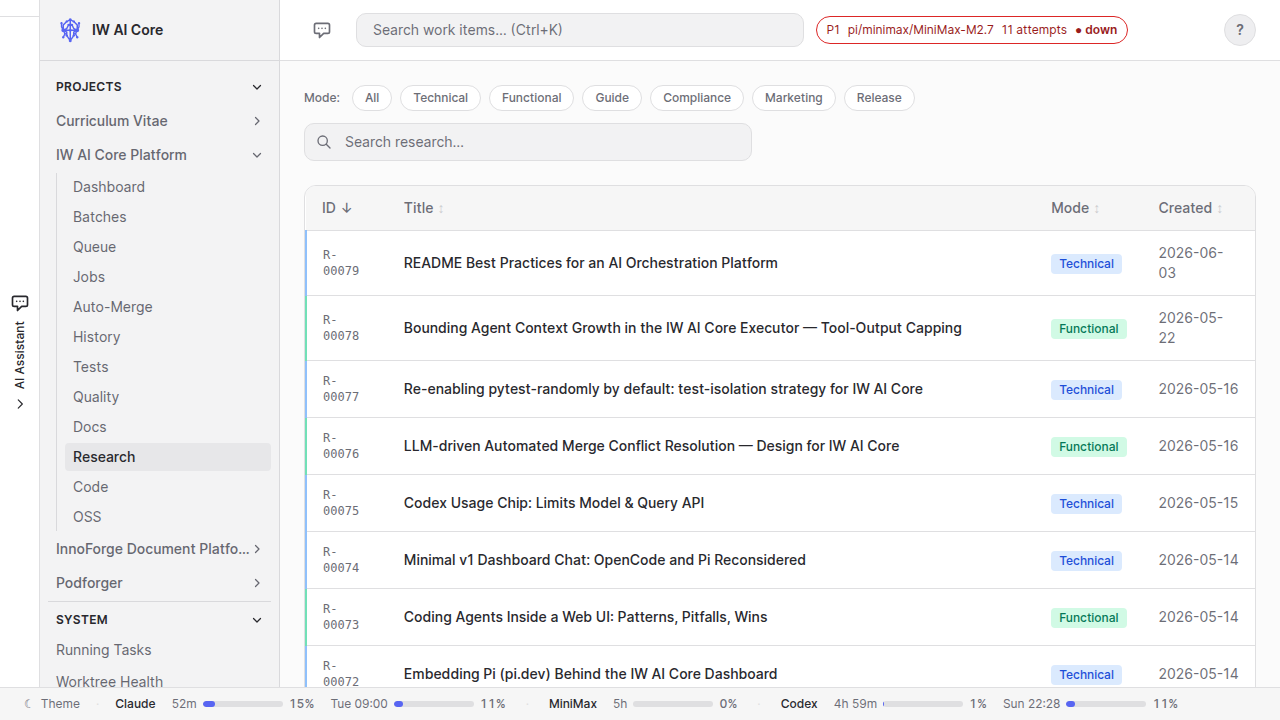Click the Claude label in status bar
The width and height of the screenshot is (1280, 720).
tap(135, 704)
